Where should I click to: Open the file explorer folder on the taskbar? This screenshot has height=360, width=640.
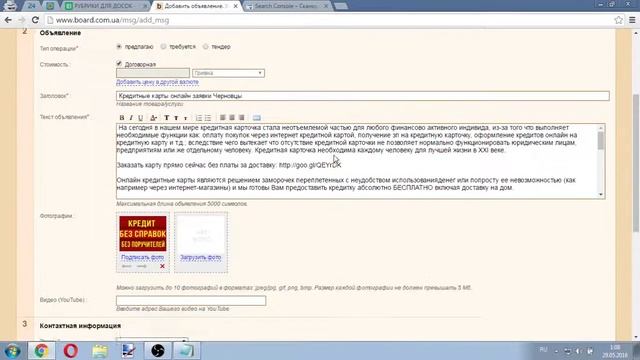pos(100,351)
